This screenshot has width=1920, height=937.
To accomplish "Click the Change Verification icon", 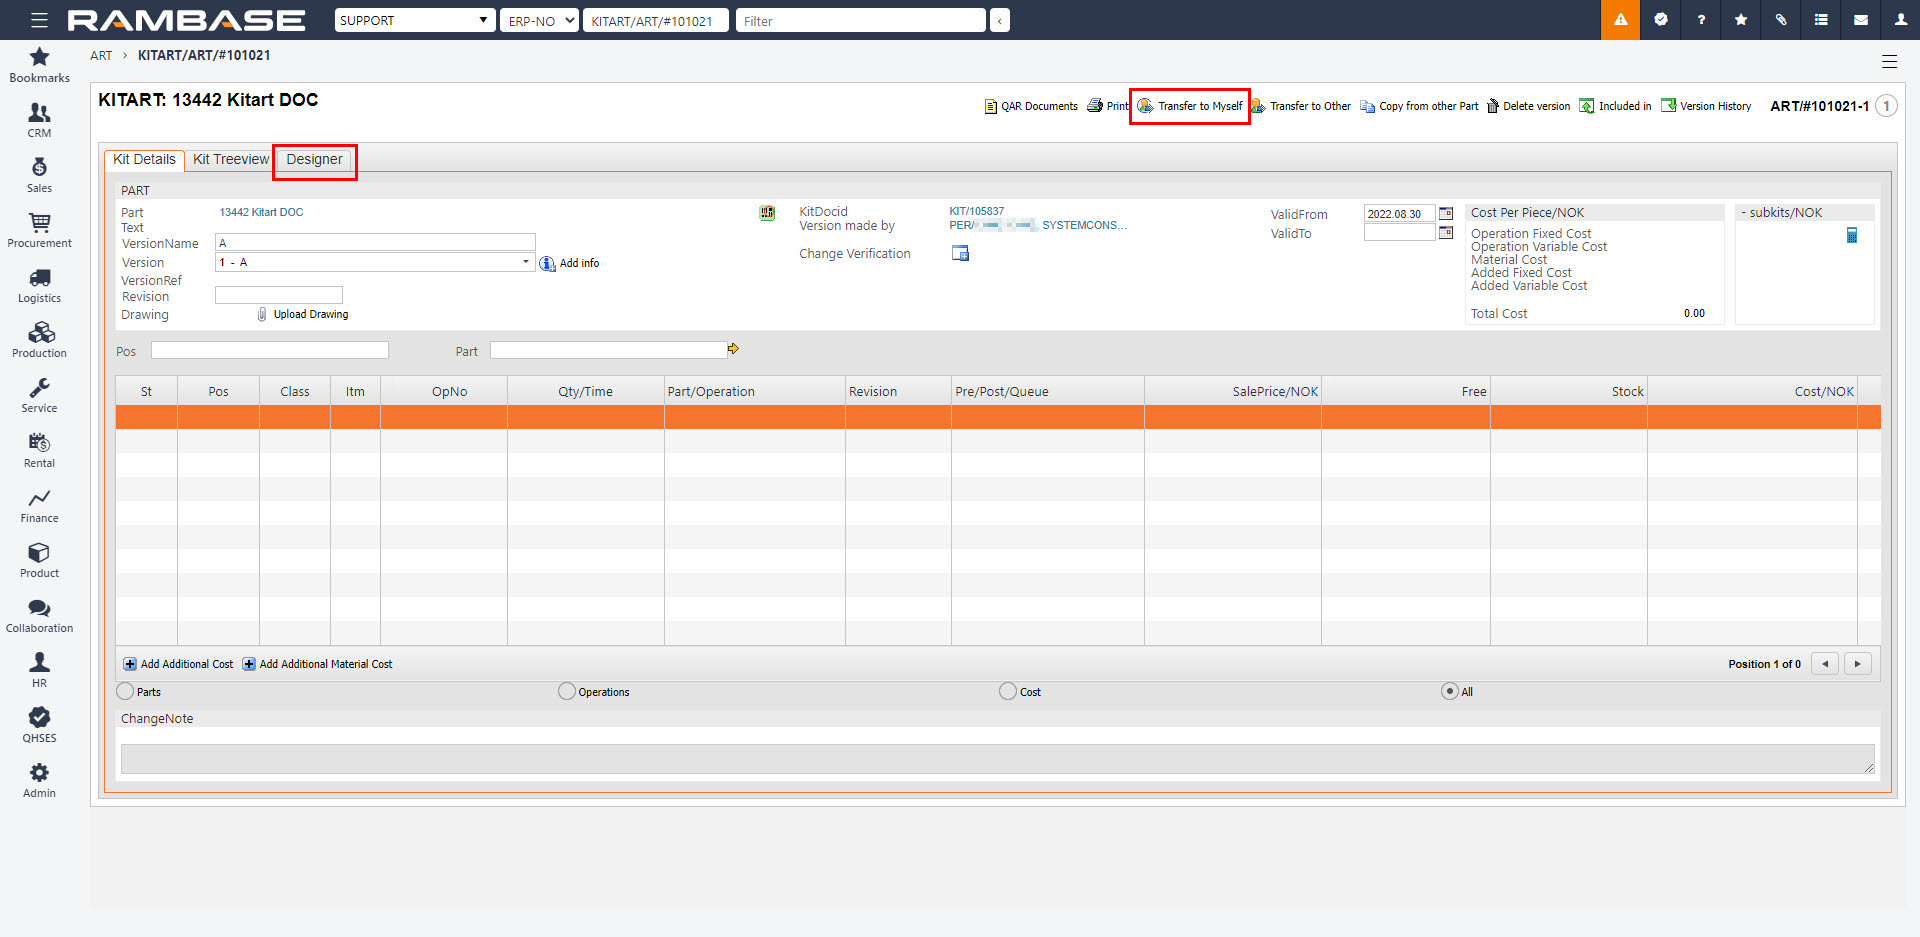I will point(960,254).
